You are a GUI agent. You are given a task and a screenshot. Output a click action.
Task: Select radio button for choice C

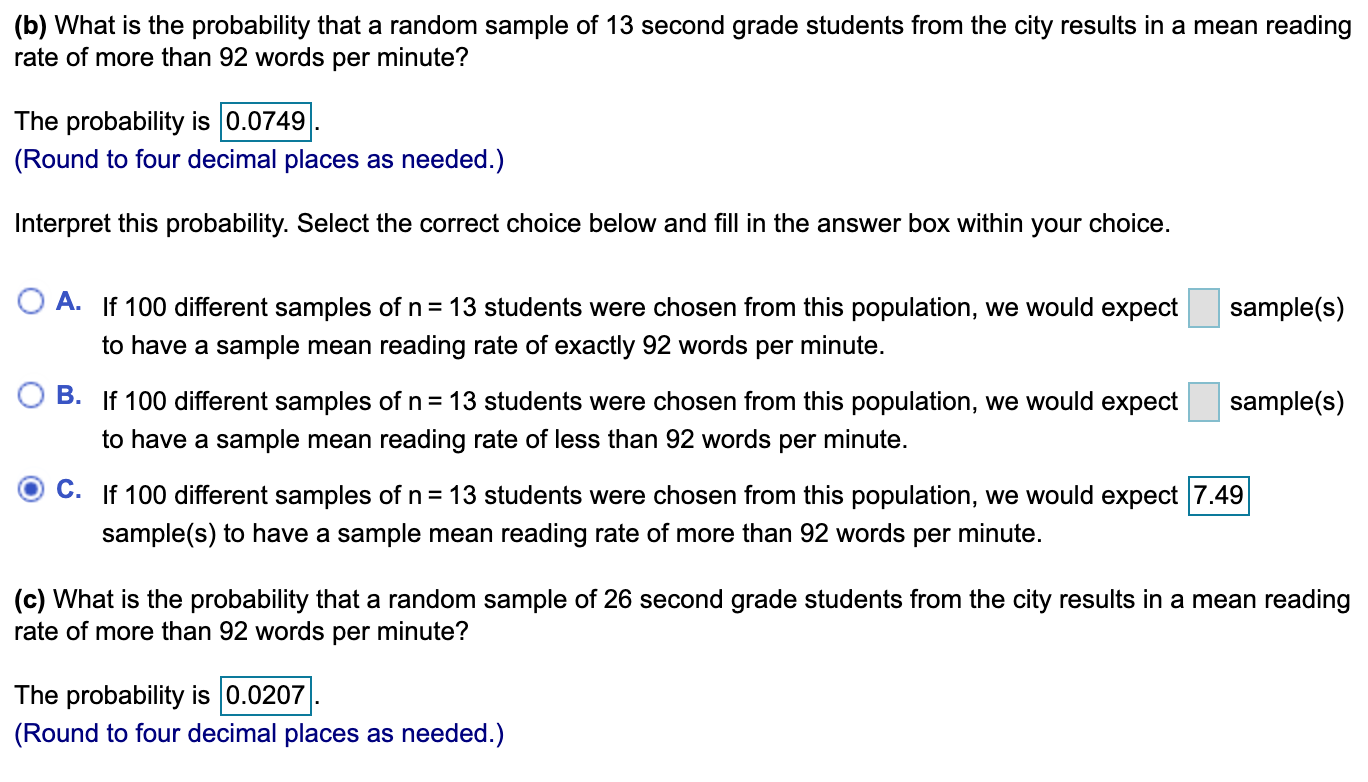click(x=32, y=487)
